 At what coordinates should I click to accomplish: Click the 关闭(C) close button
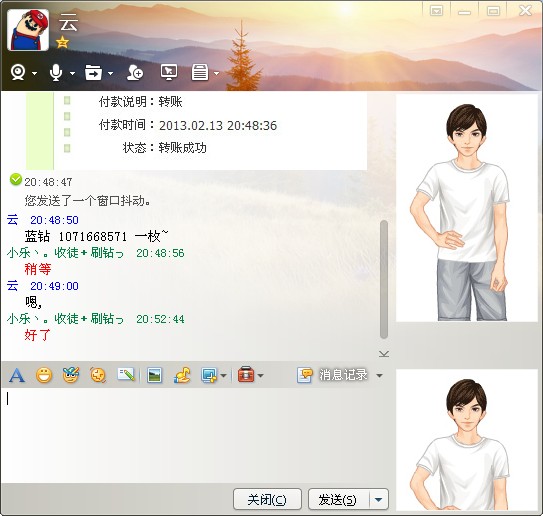(267, 499)
